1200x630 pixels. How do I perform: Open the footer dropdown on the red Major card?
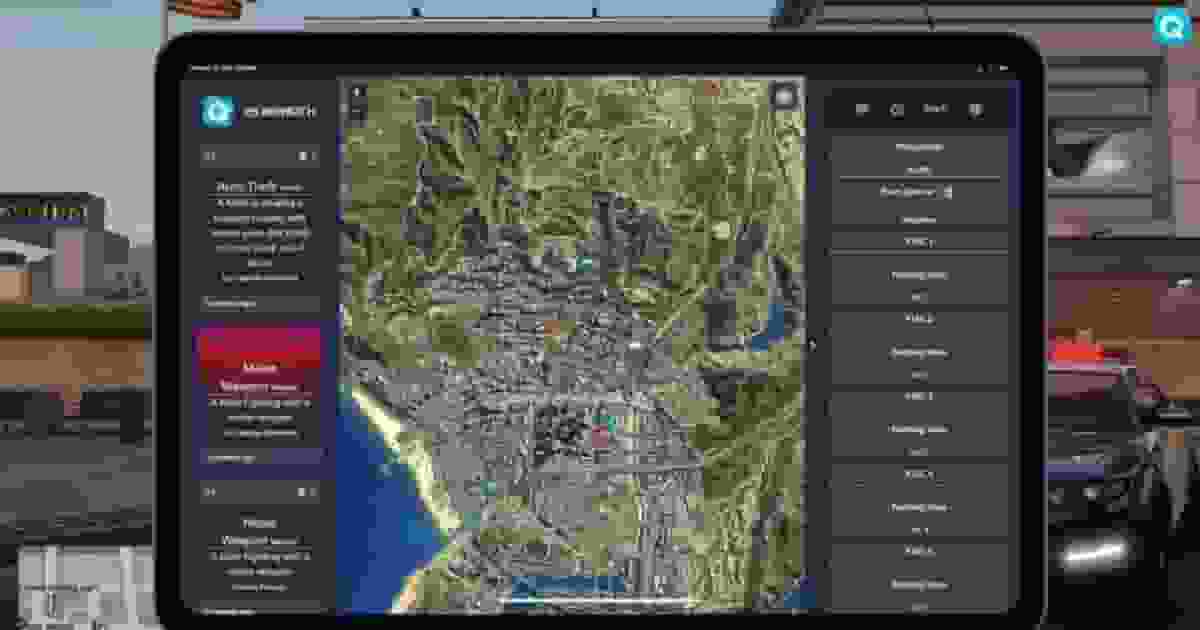[259, 457]
